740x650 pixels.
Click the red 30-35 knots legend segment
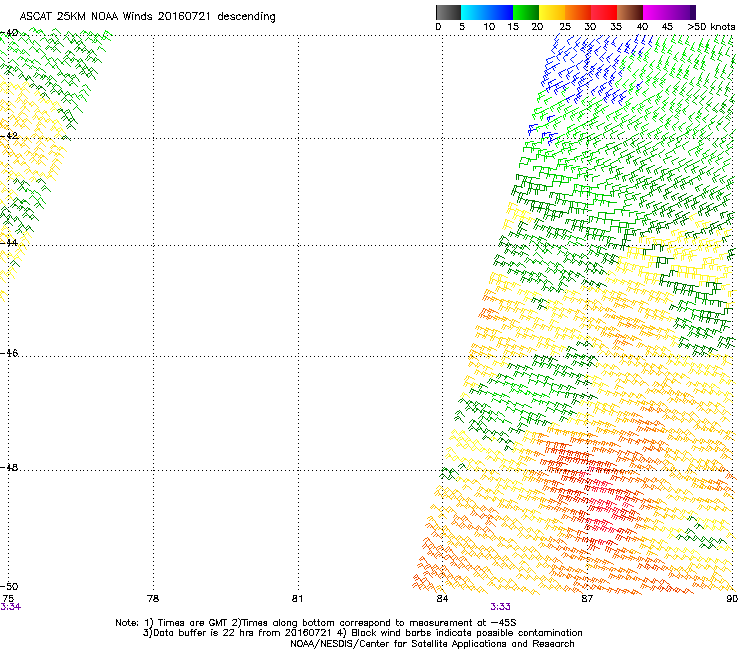[604, 12]
